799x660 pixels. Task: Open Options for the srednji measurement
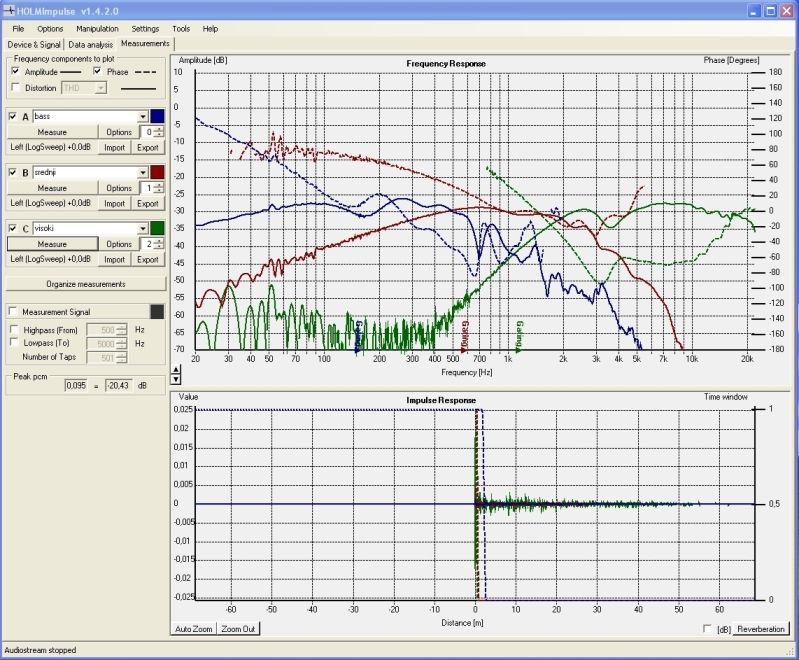[x=119, y=188]
